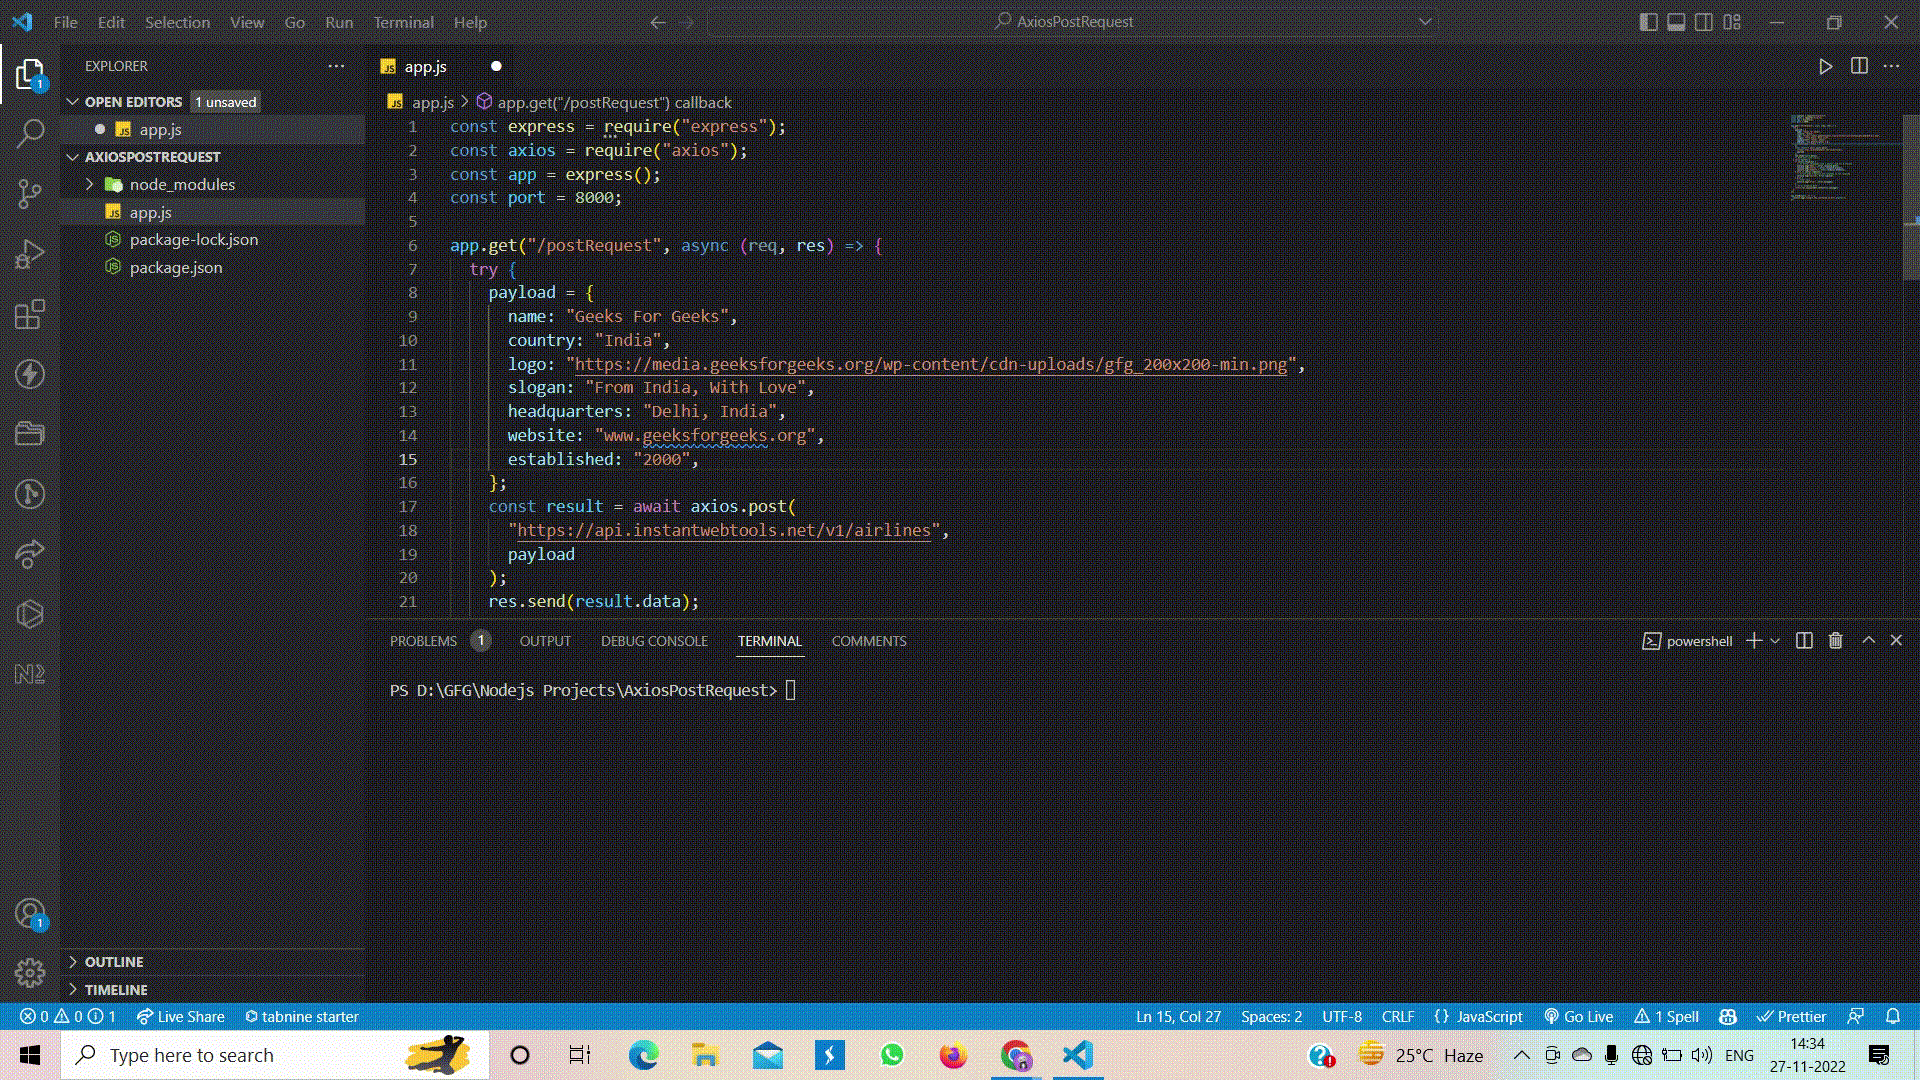Viewport: 1920px width, 1080px height.
Task: Open the Source Control view
Action: click(30, 193)
